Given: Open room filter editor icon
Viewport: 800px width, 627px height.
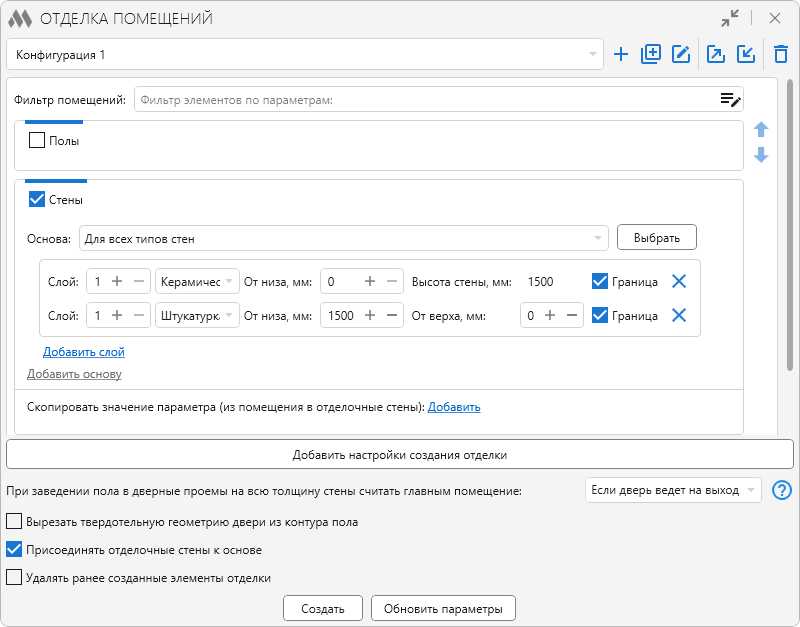Looking at the screenshot, I should (x=730, y=99).
